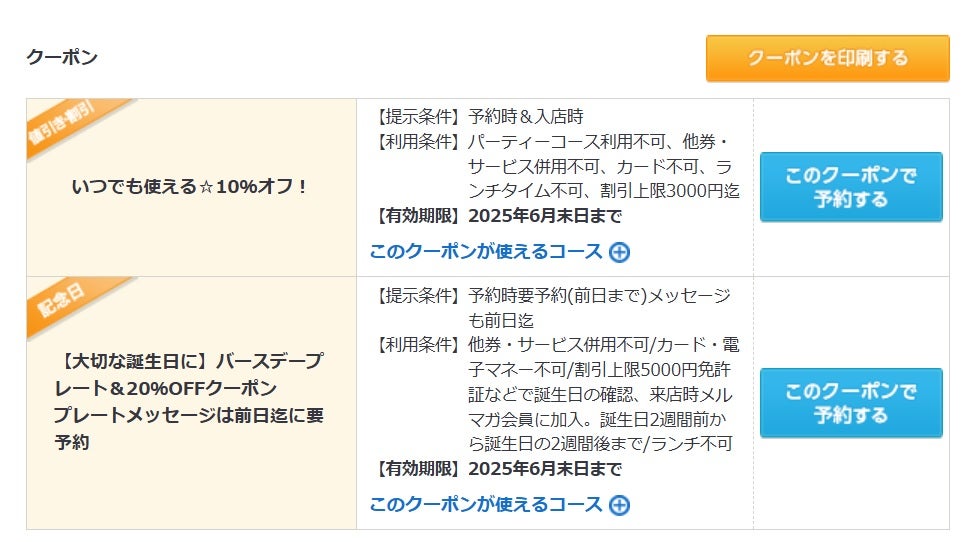Reserve with the birthday 20%OFF coupon button
964x542 pixels.
pos(851,403)
